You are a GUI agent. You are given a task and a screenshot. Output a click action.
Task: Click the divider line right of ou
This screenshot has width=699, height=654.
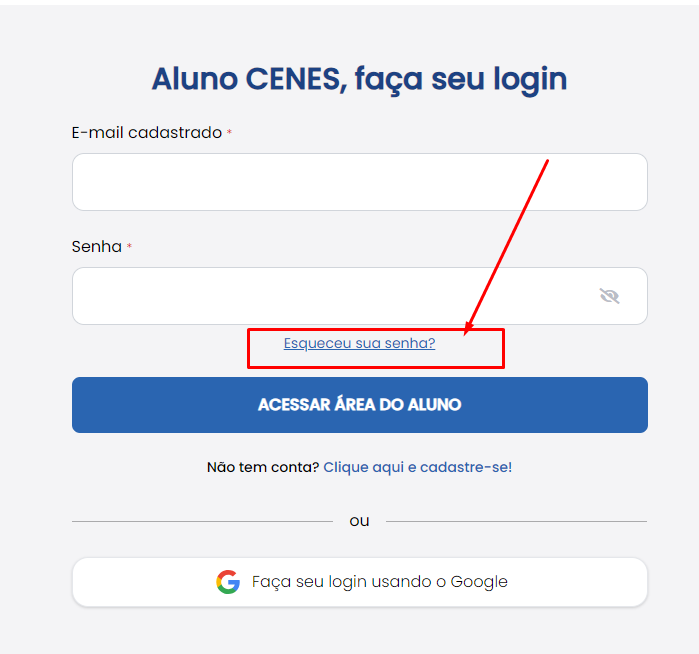click(516, 521)
